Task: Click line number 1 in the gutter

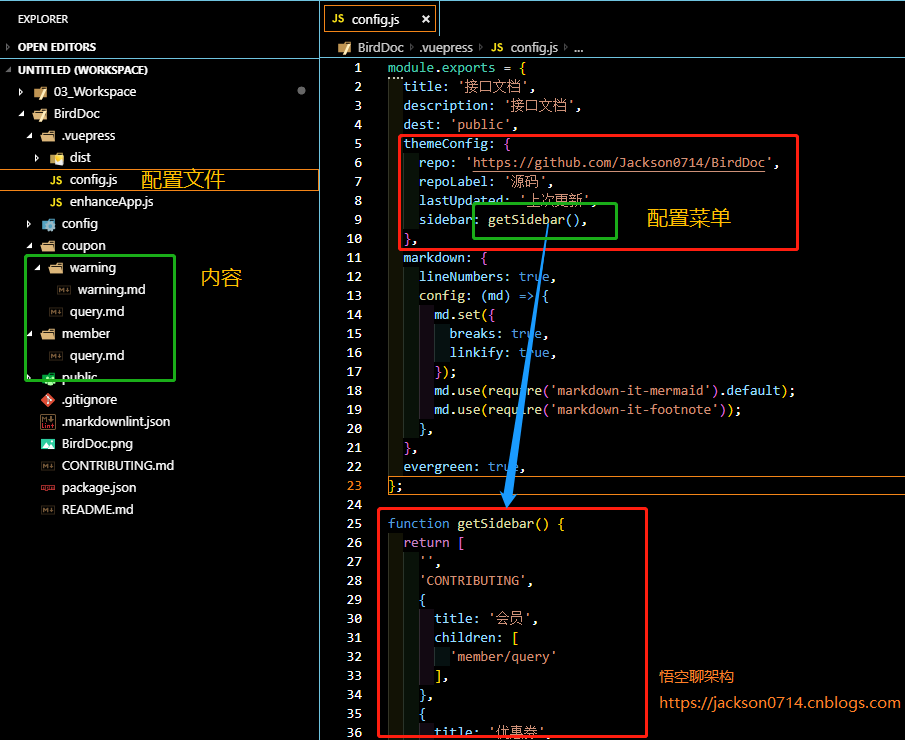Action: coord(358,68)
